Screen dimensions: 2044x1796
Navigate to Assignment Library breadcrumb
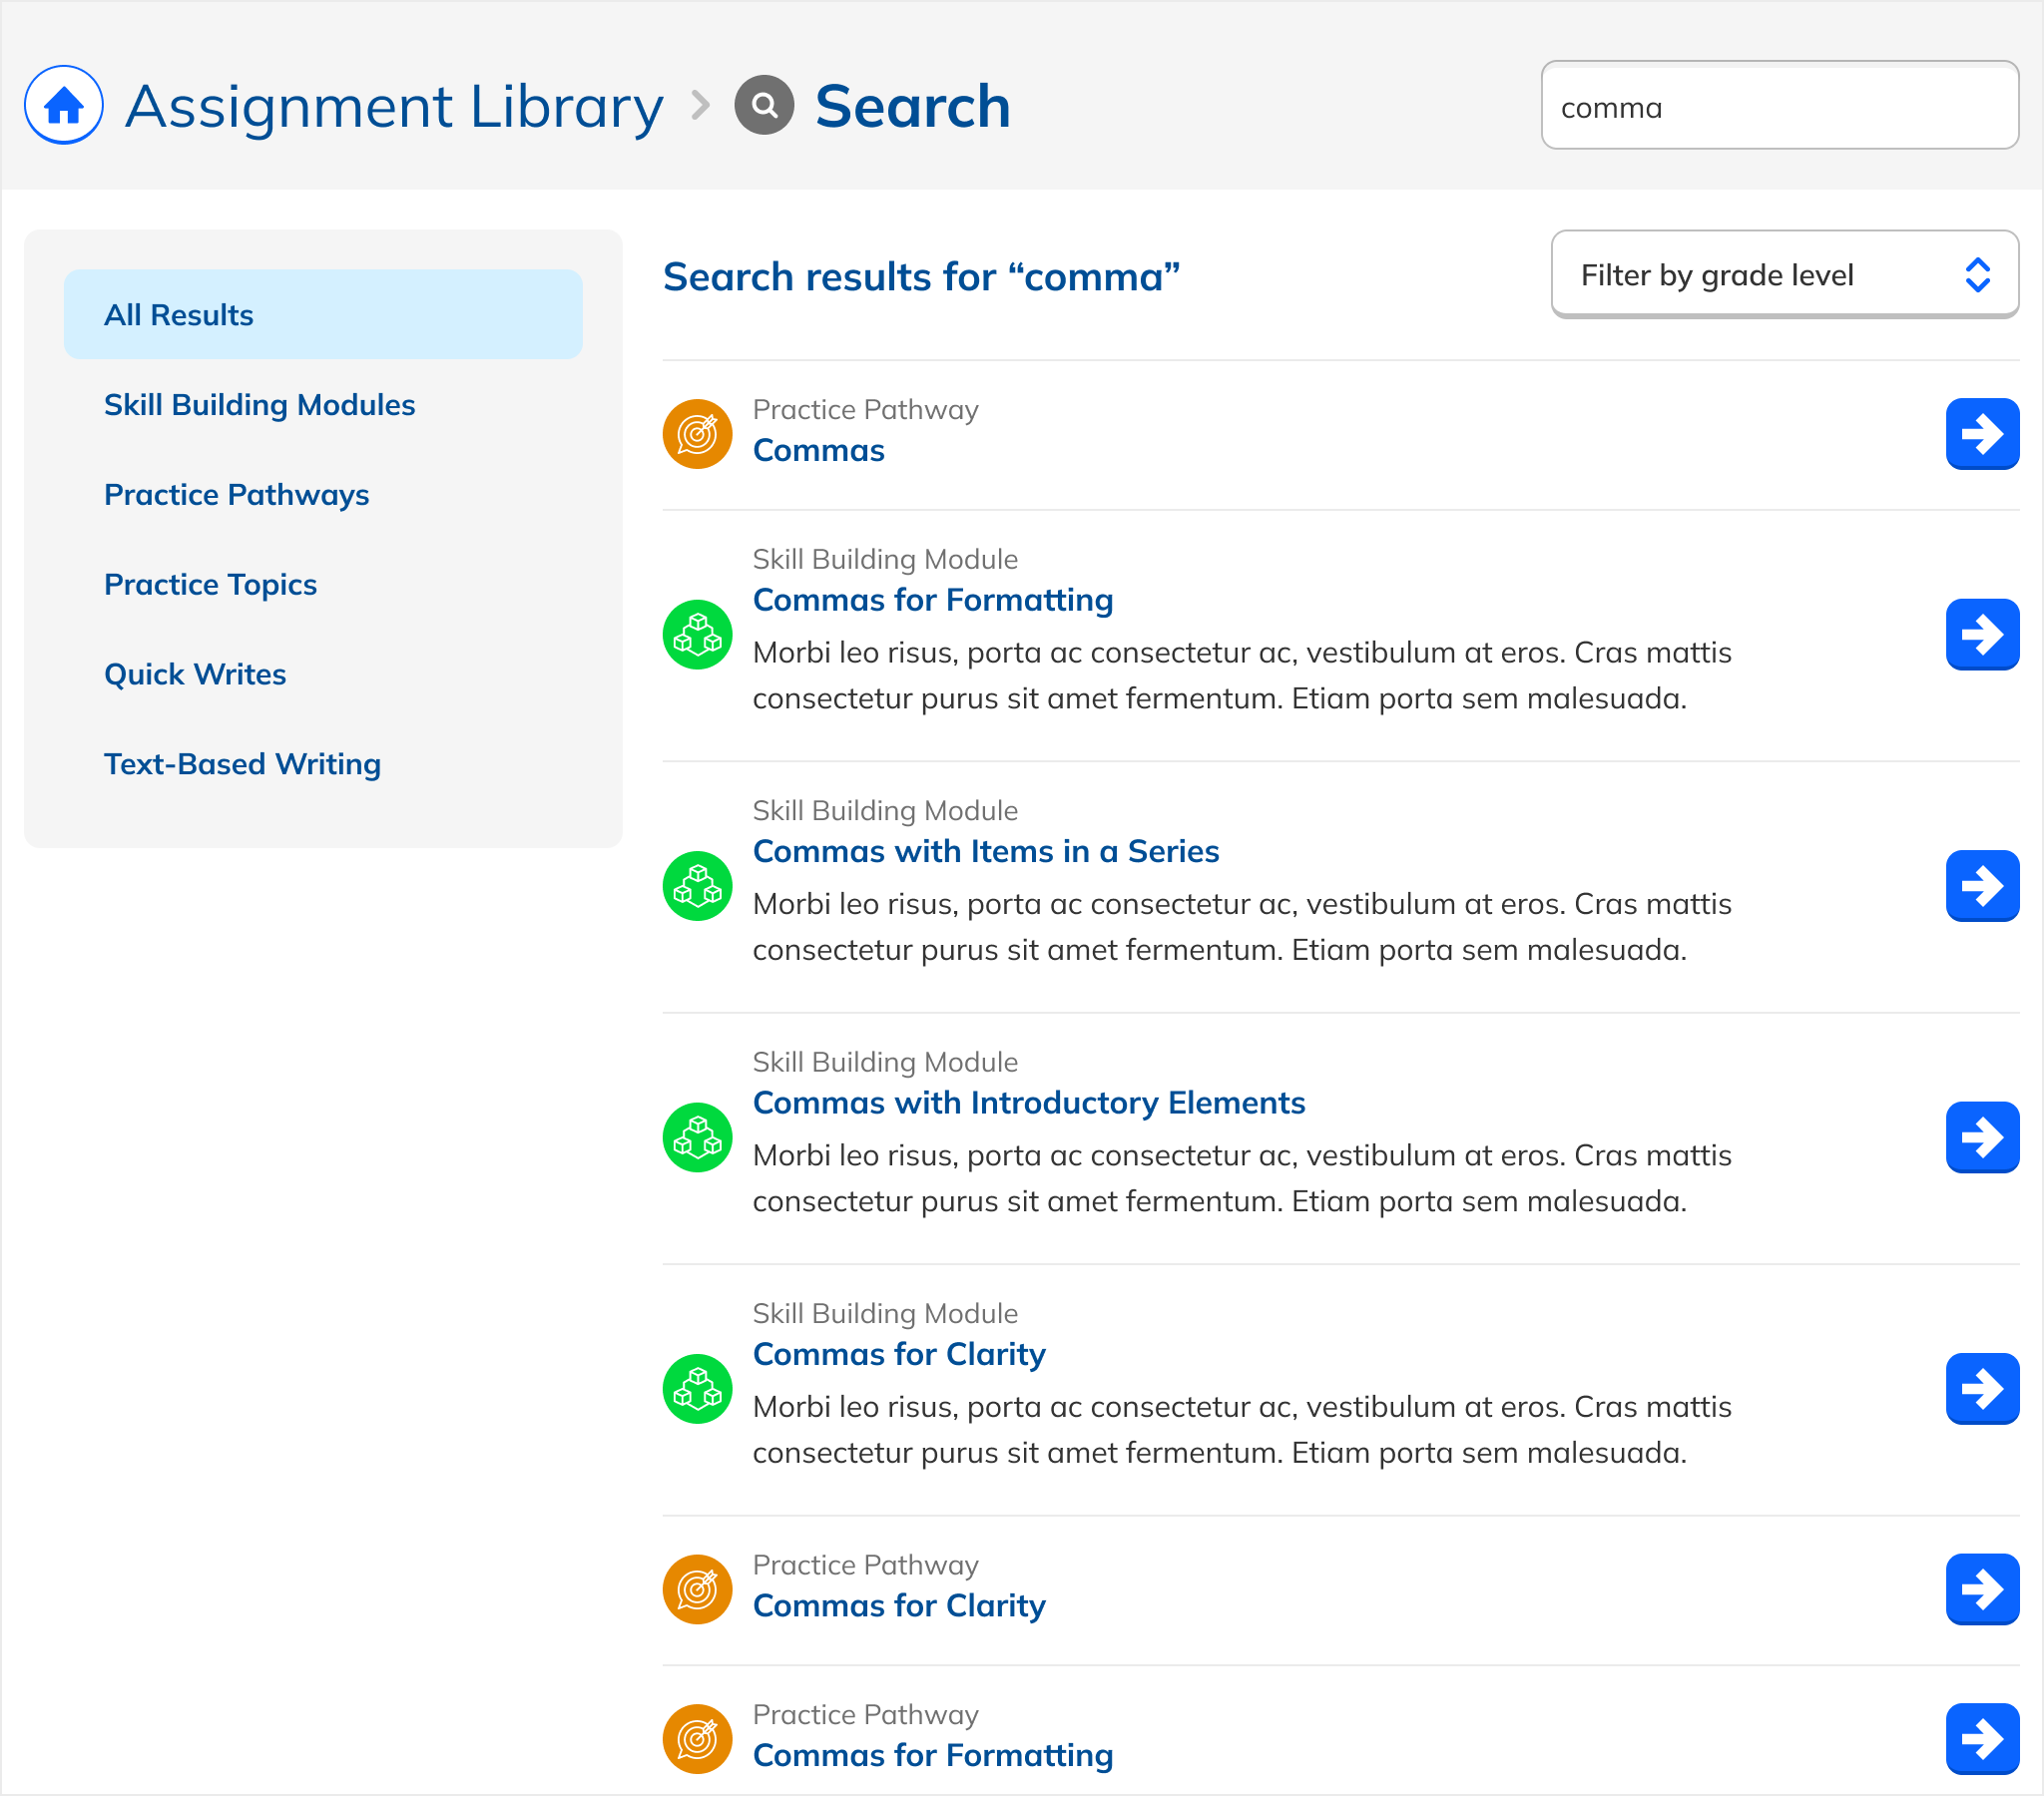click(393, 106)
